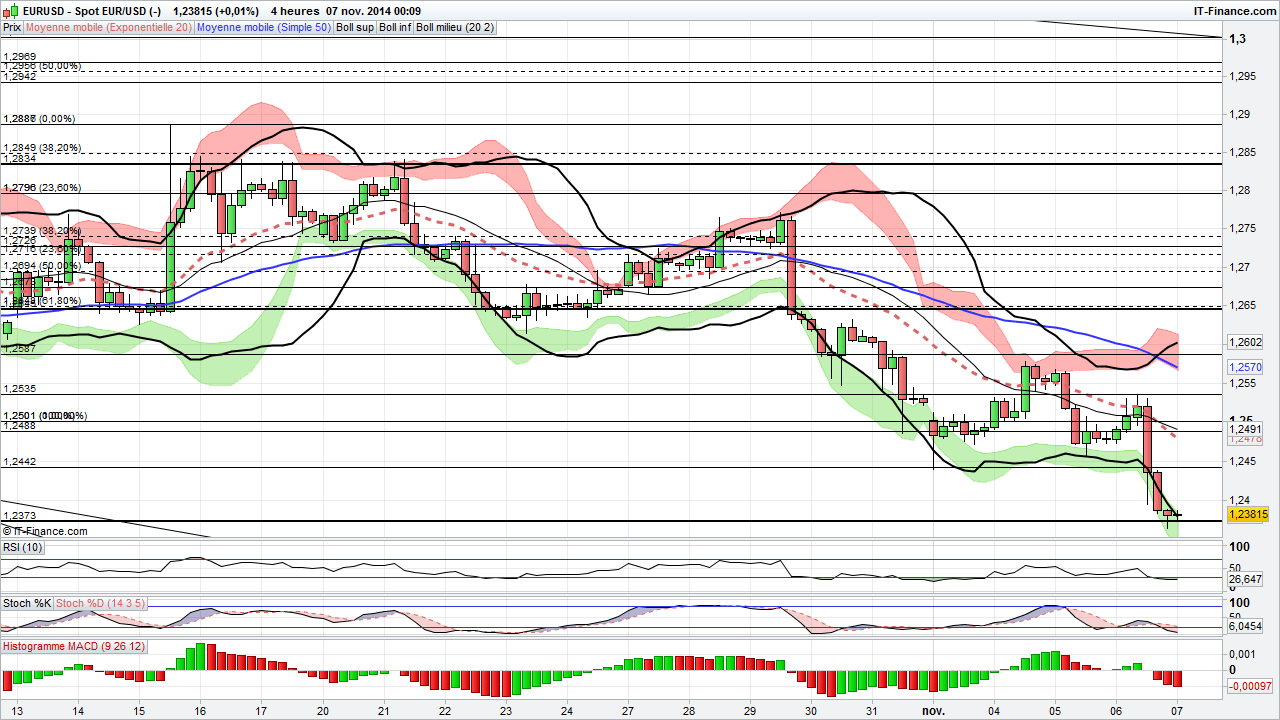Select the "Prix" indicator label
1280x720 pixels.
11,28
